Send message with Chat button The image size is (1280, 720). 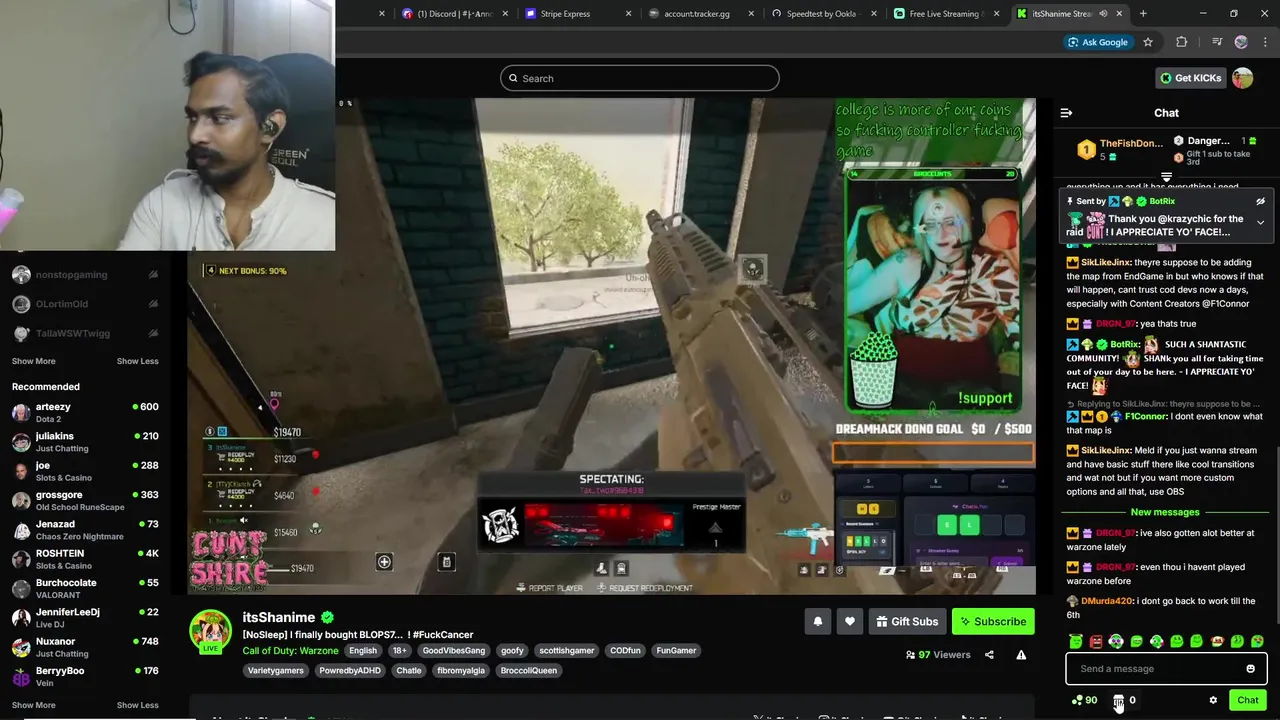coord(1247,700)
